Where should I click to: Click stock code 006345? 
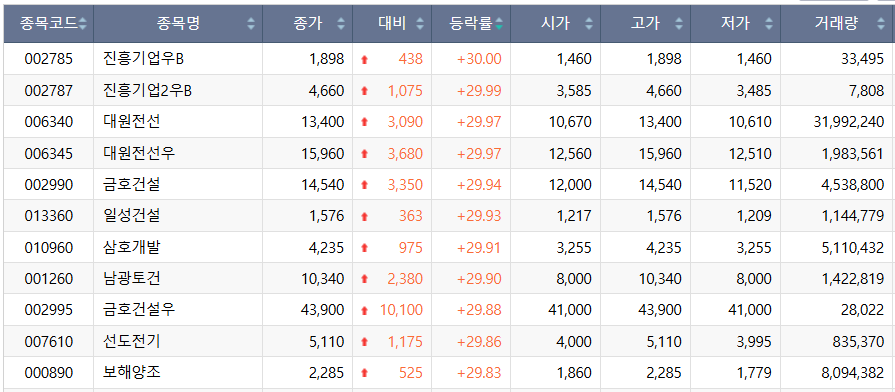[49, 153]
